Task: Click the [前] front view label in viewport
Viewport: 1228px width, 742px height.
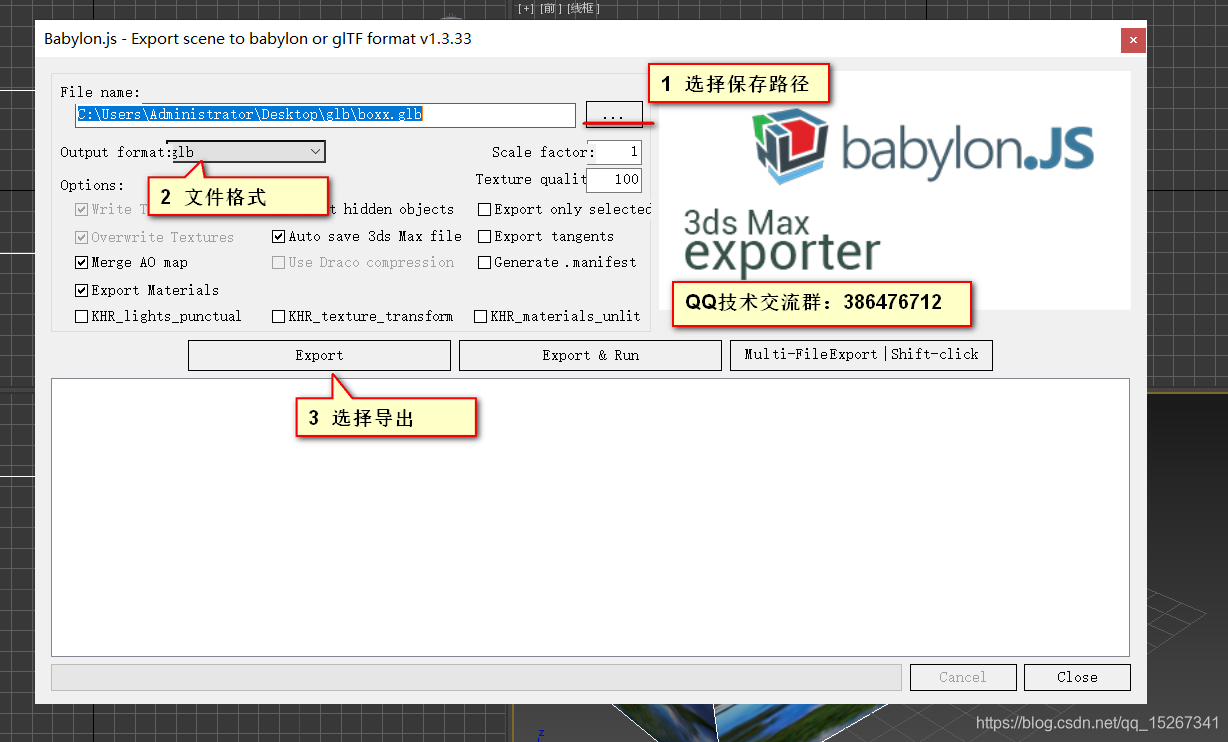Action: [551, 8]
